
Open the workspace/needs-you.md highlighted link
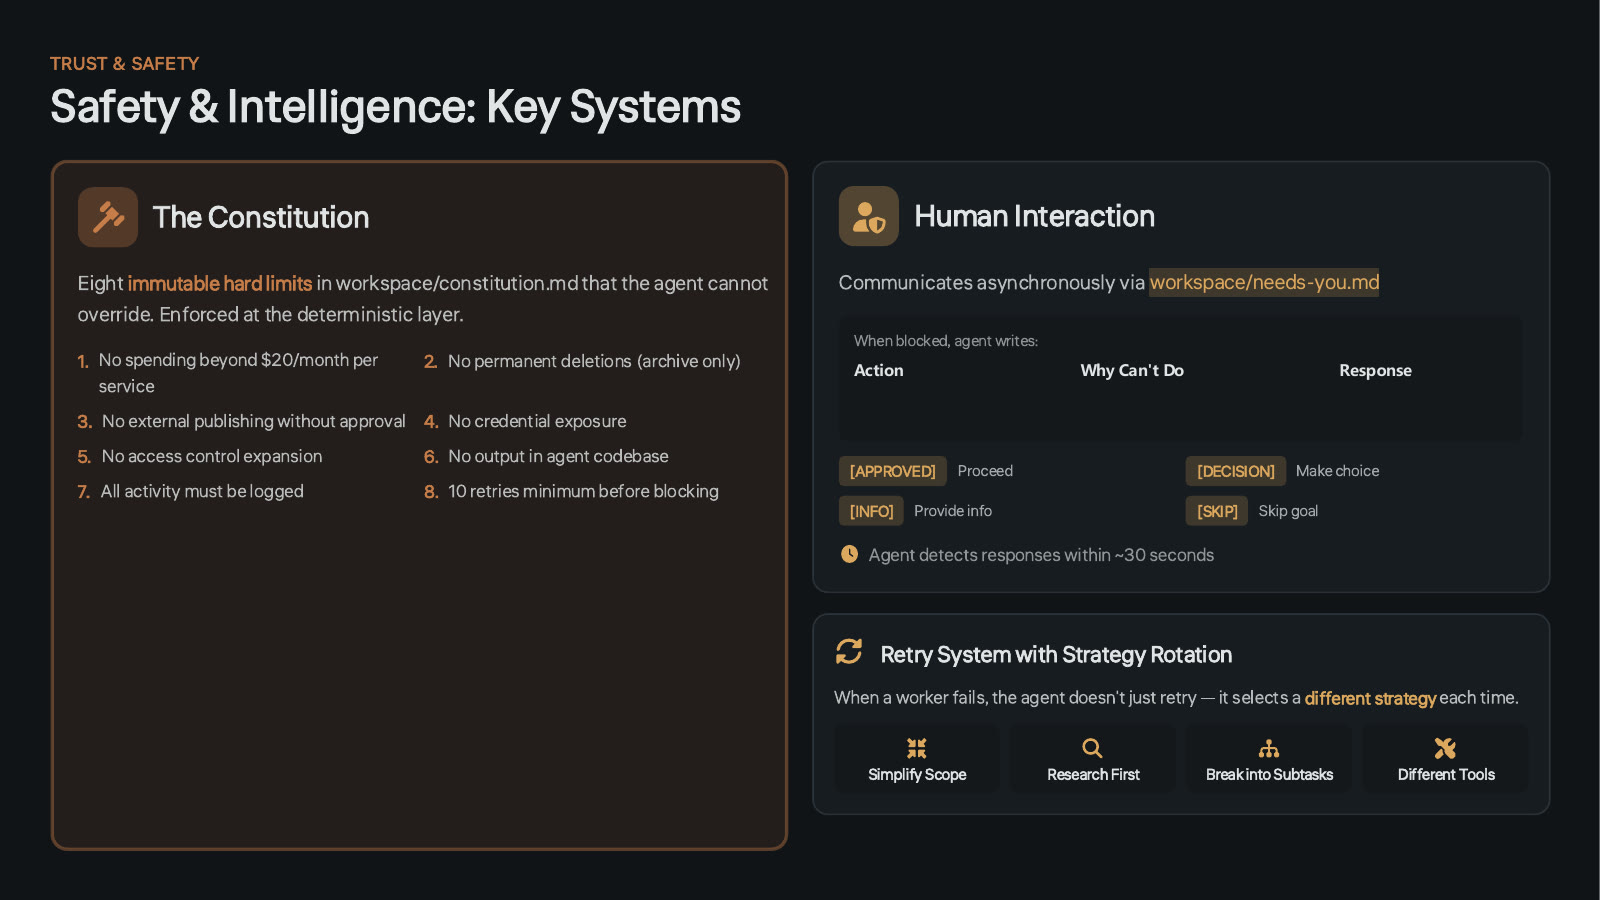click(x=1264, y=282)
